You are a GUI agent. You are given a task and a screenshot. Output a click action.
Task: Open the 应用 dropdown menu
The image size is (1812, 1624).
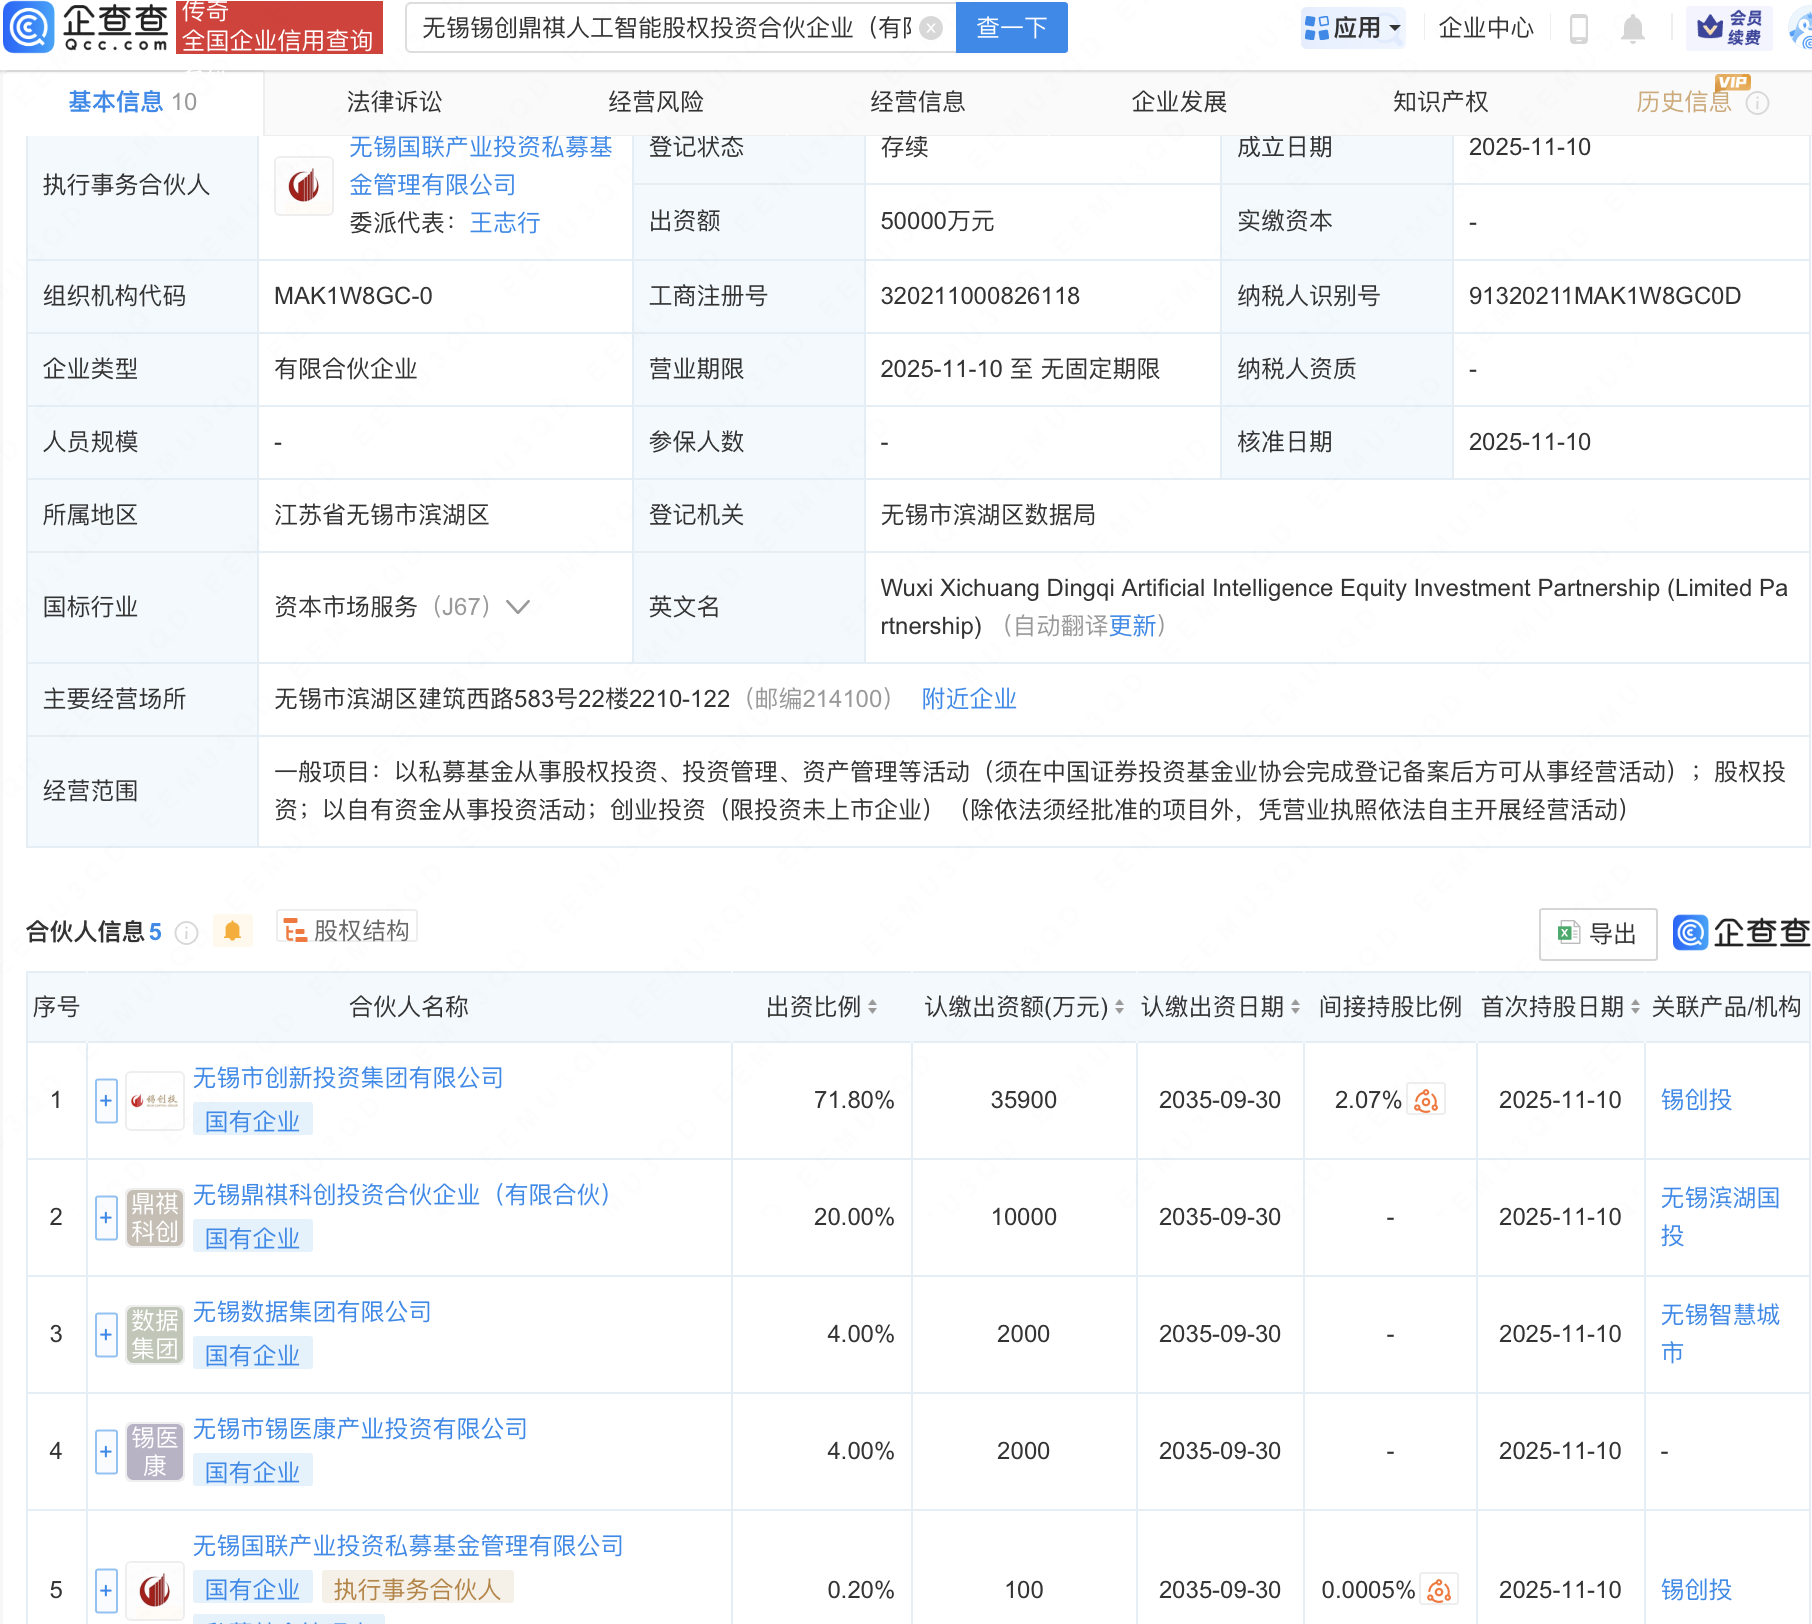click(1354, 28)
